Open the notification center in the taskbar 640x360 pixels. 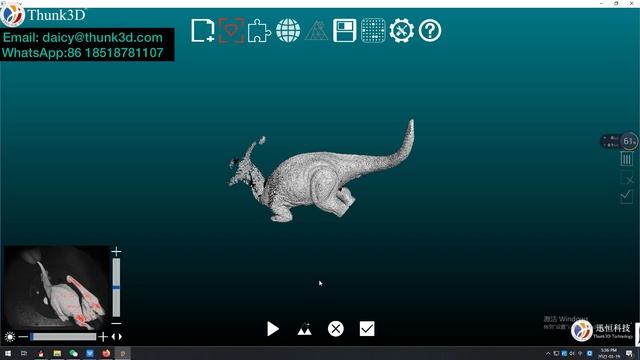pos(629,353)
